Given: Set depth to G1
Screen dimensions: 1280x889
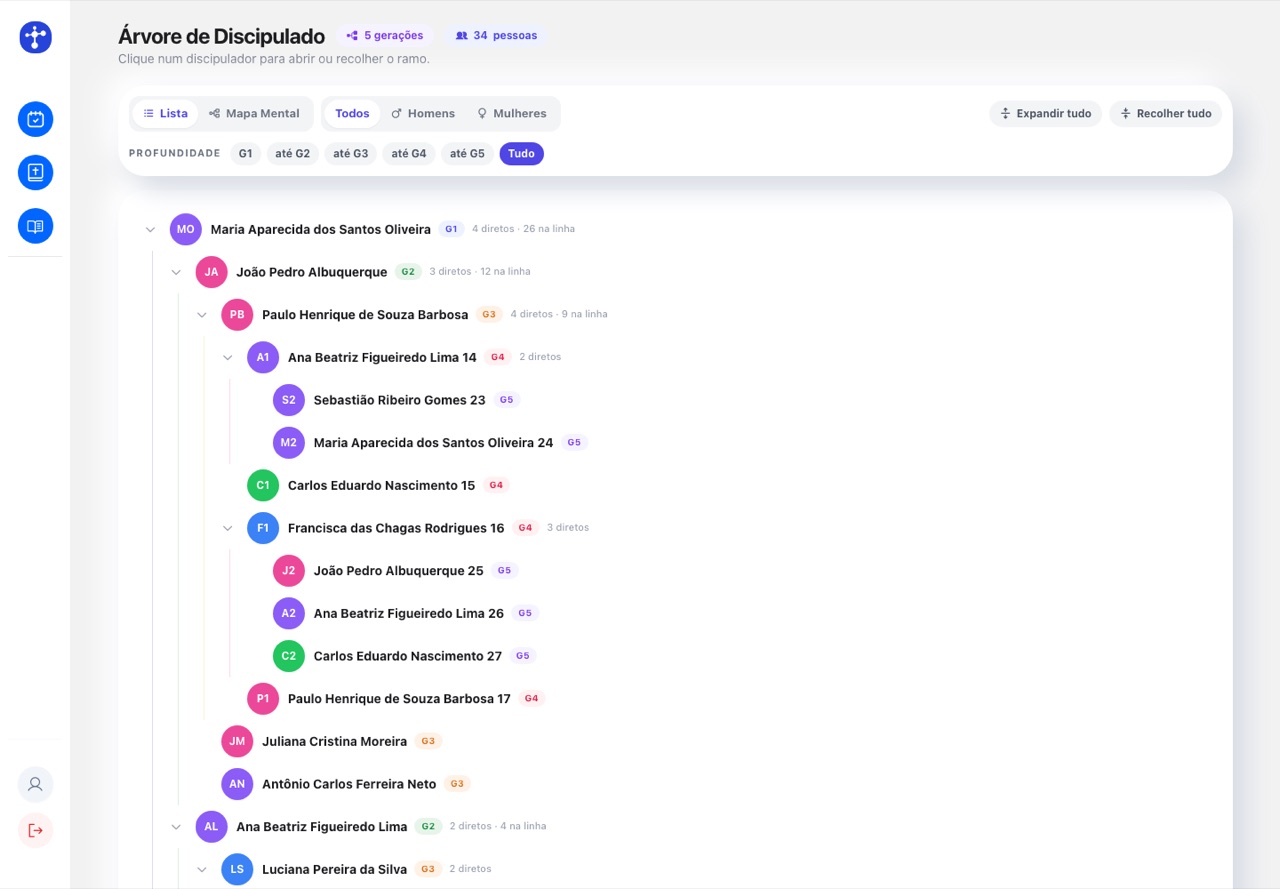Looking at the screenshot, I should pyautogui.click(x=245, y=154).
